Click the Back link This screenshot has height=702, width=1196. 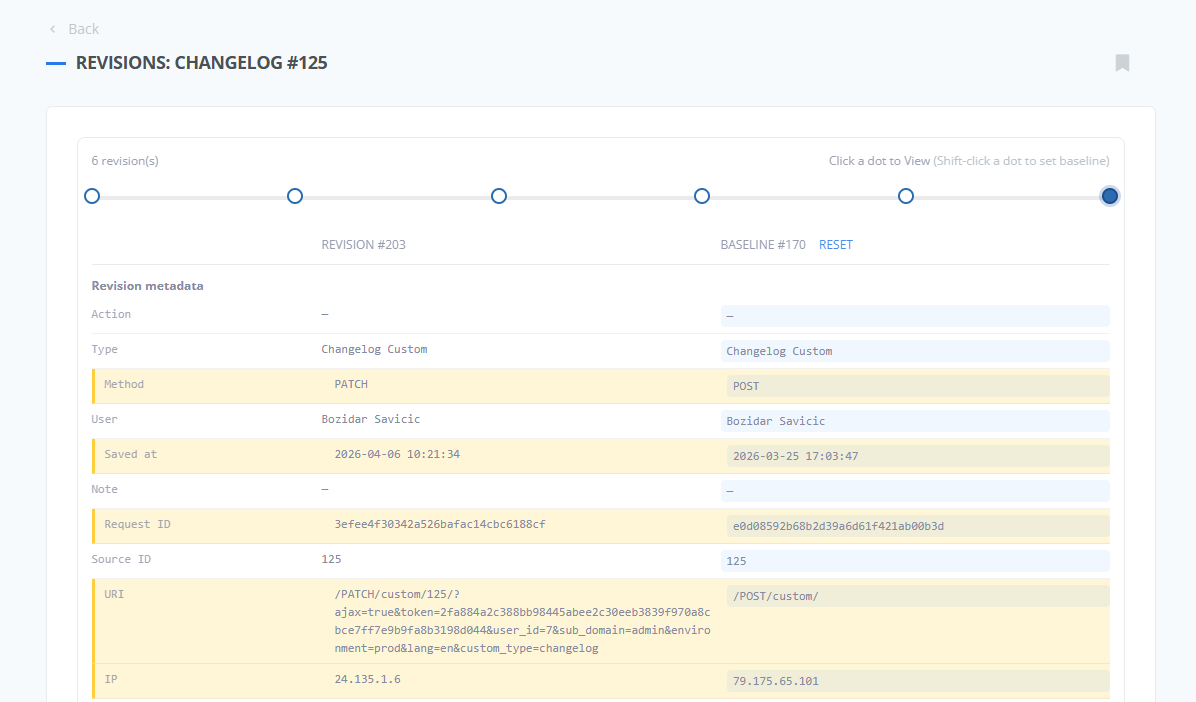pyautogui.click(x=83, y=29)
